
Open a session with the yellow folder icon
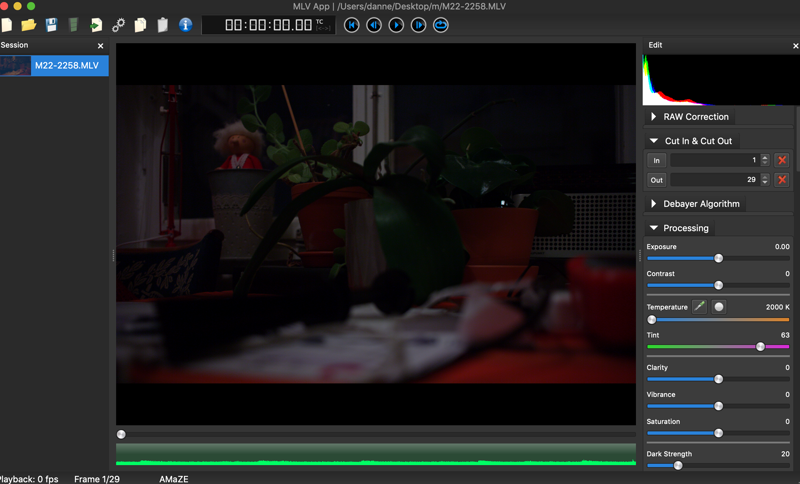coord(29,25)
